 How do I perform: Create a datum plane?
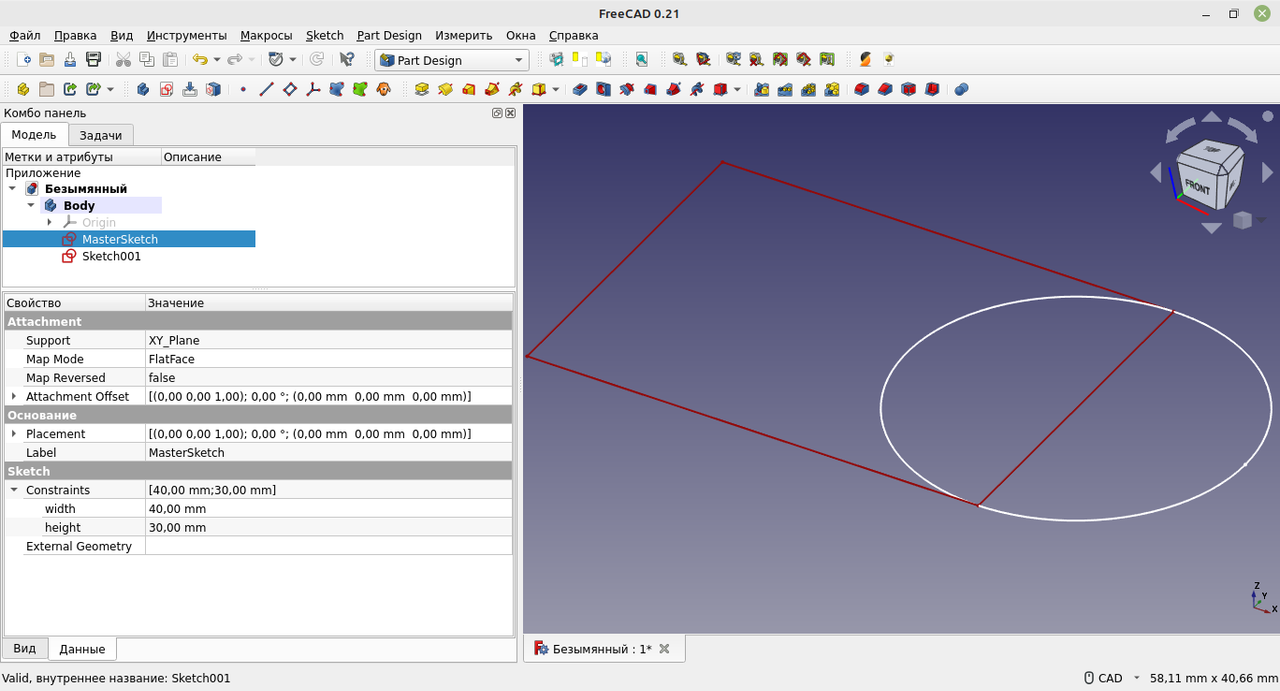coord(290,89)
